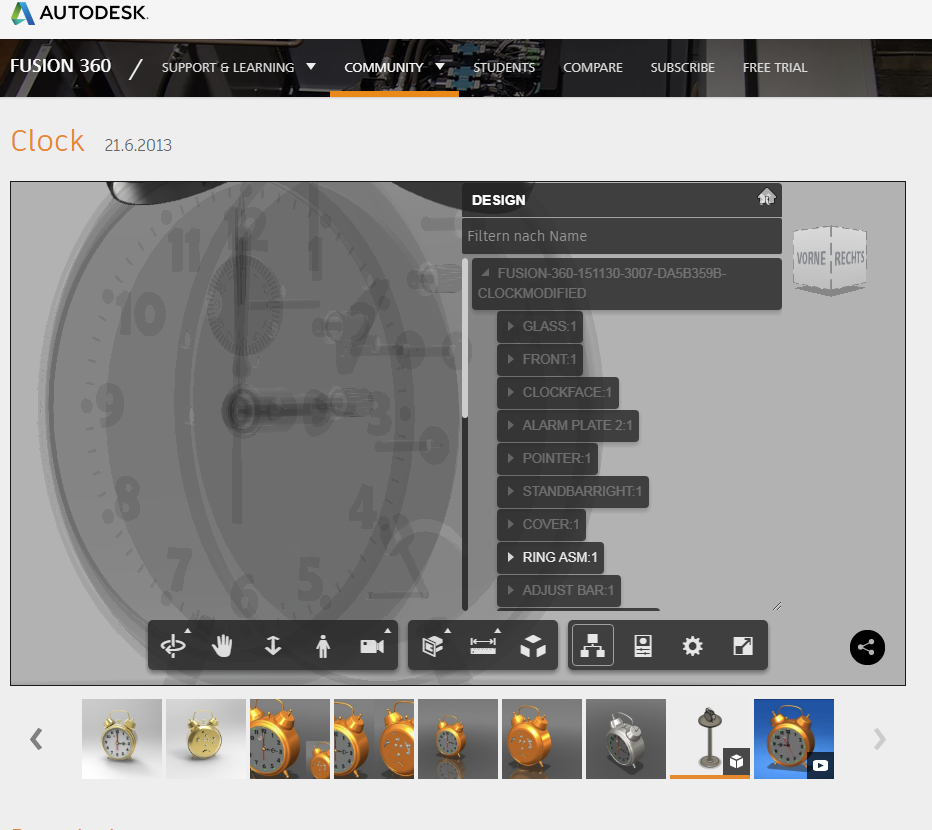Go to Fusion 360 home link
Screen dimensions: 932x830
pyautogui.click(x=60, y=65)
